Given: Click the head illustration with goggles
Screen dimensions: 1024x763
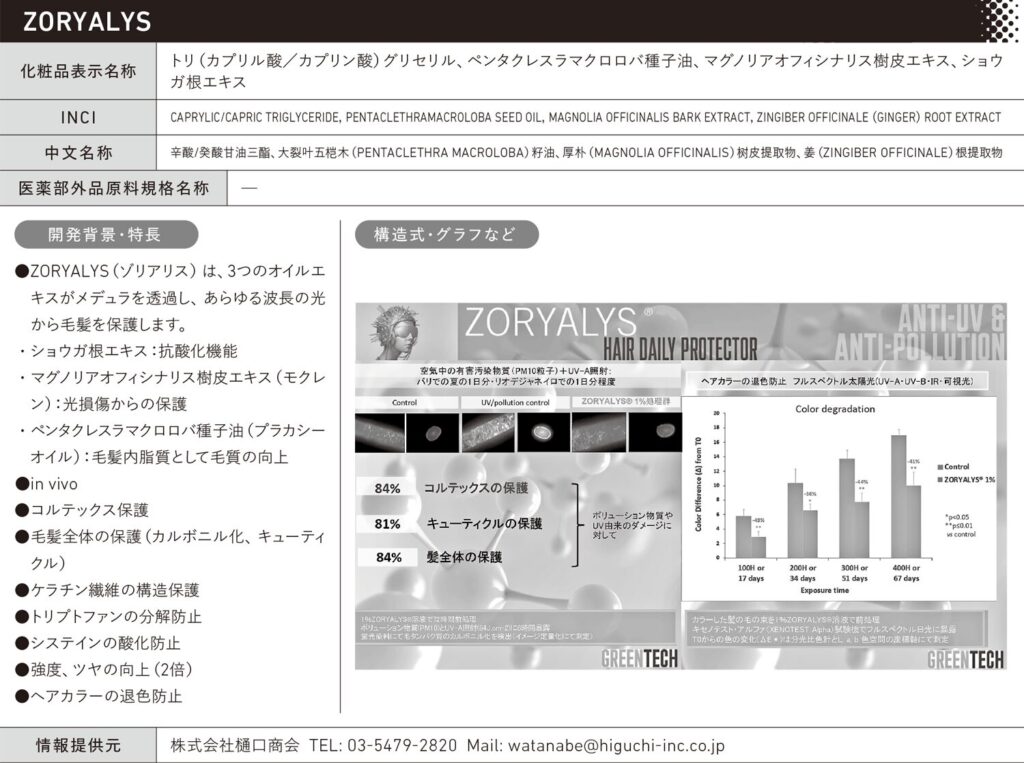Looking at the screenshot, I should click(x=396, y=332).
